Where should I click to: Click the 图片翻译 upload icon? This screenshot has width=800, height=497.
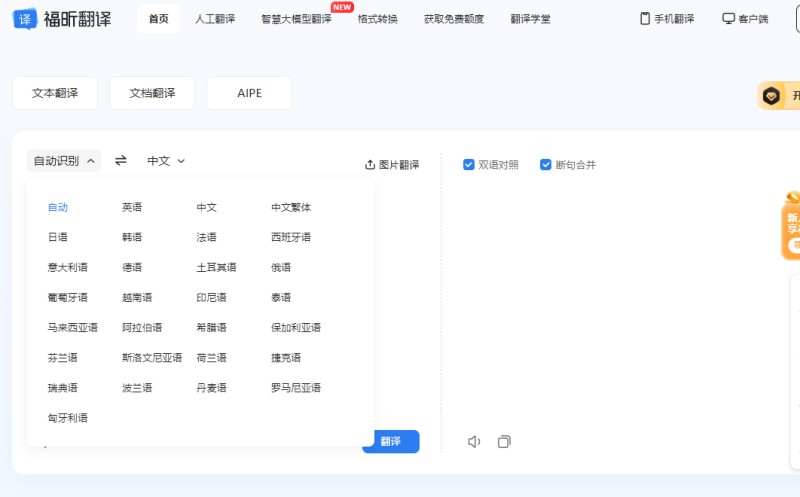[370, 165]
